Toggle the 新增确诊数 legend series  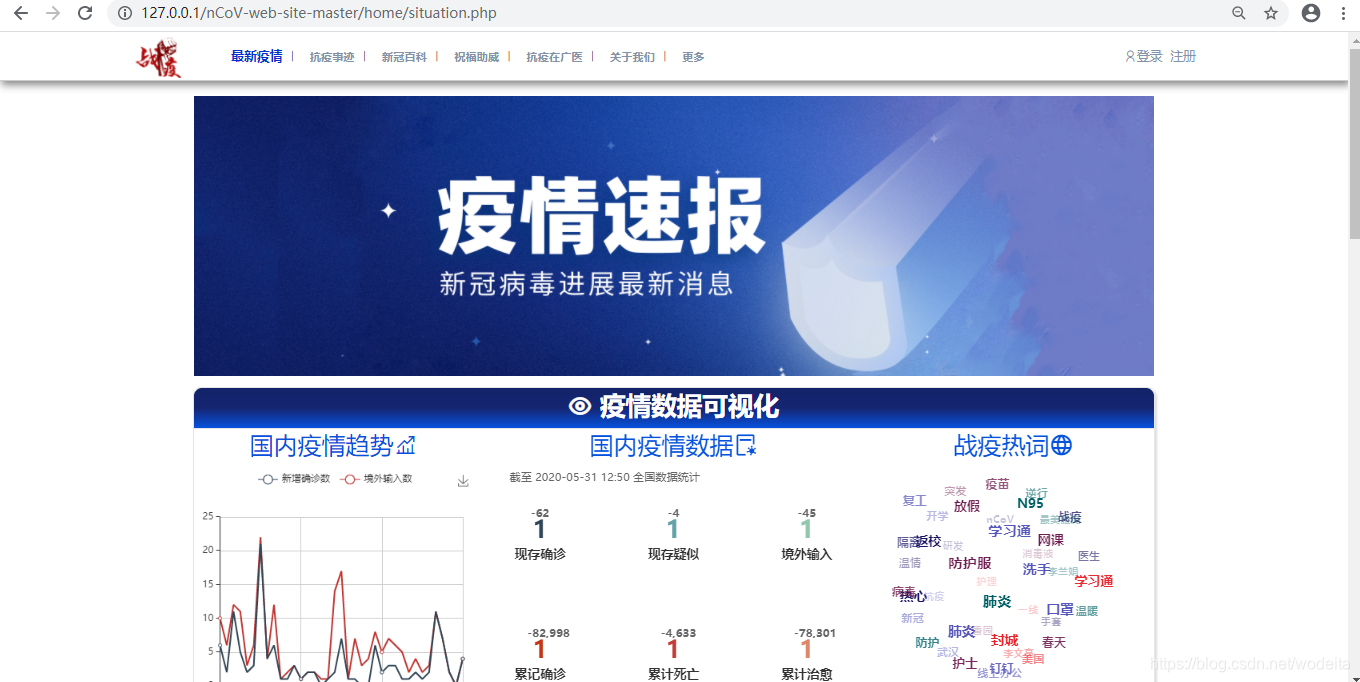293,479
